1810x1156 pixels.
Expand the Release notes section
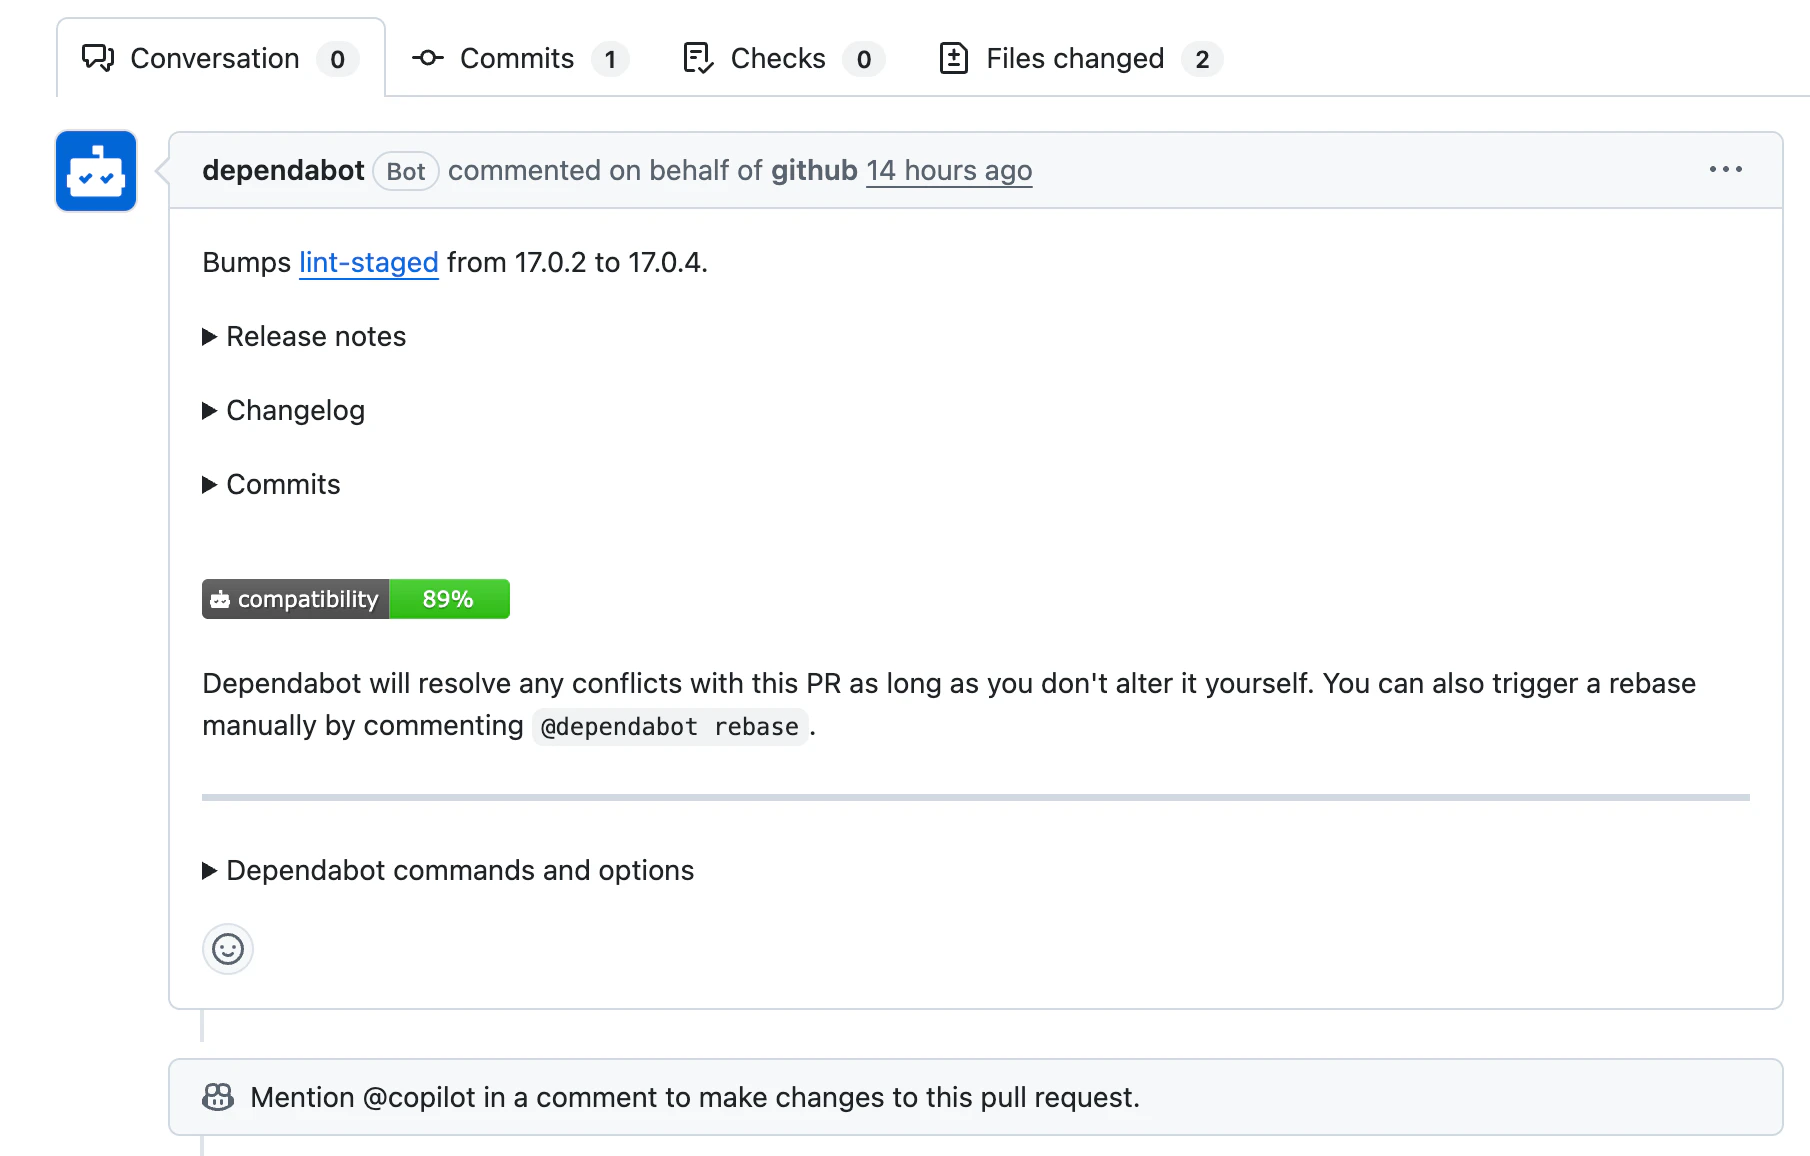point(304,336)
